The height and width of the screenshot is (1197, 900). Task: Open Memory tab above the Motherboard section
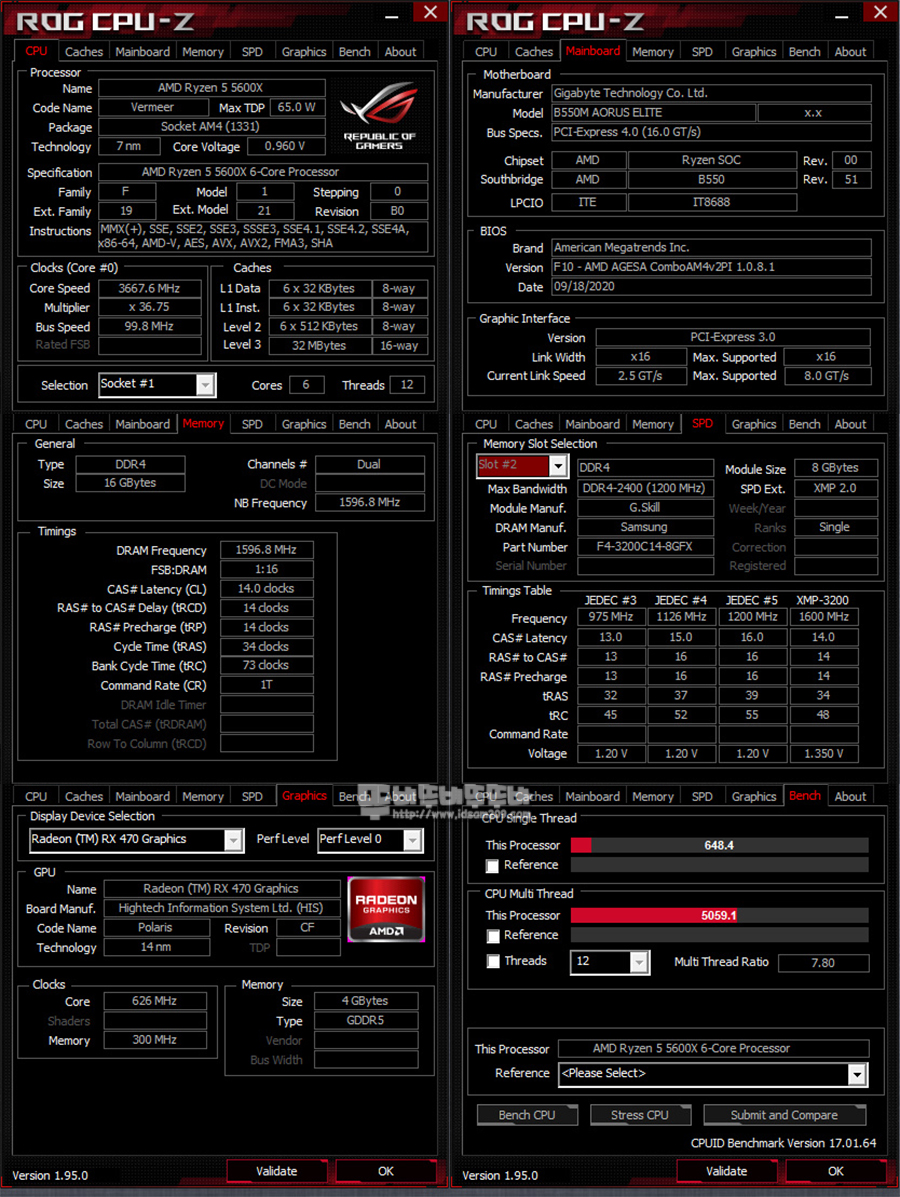tap(653, 52)
